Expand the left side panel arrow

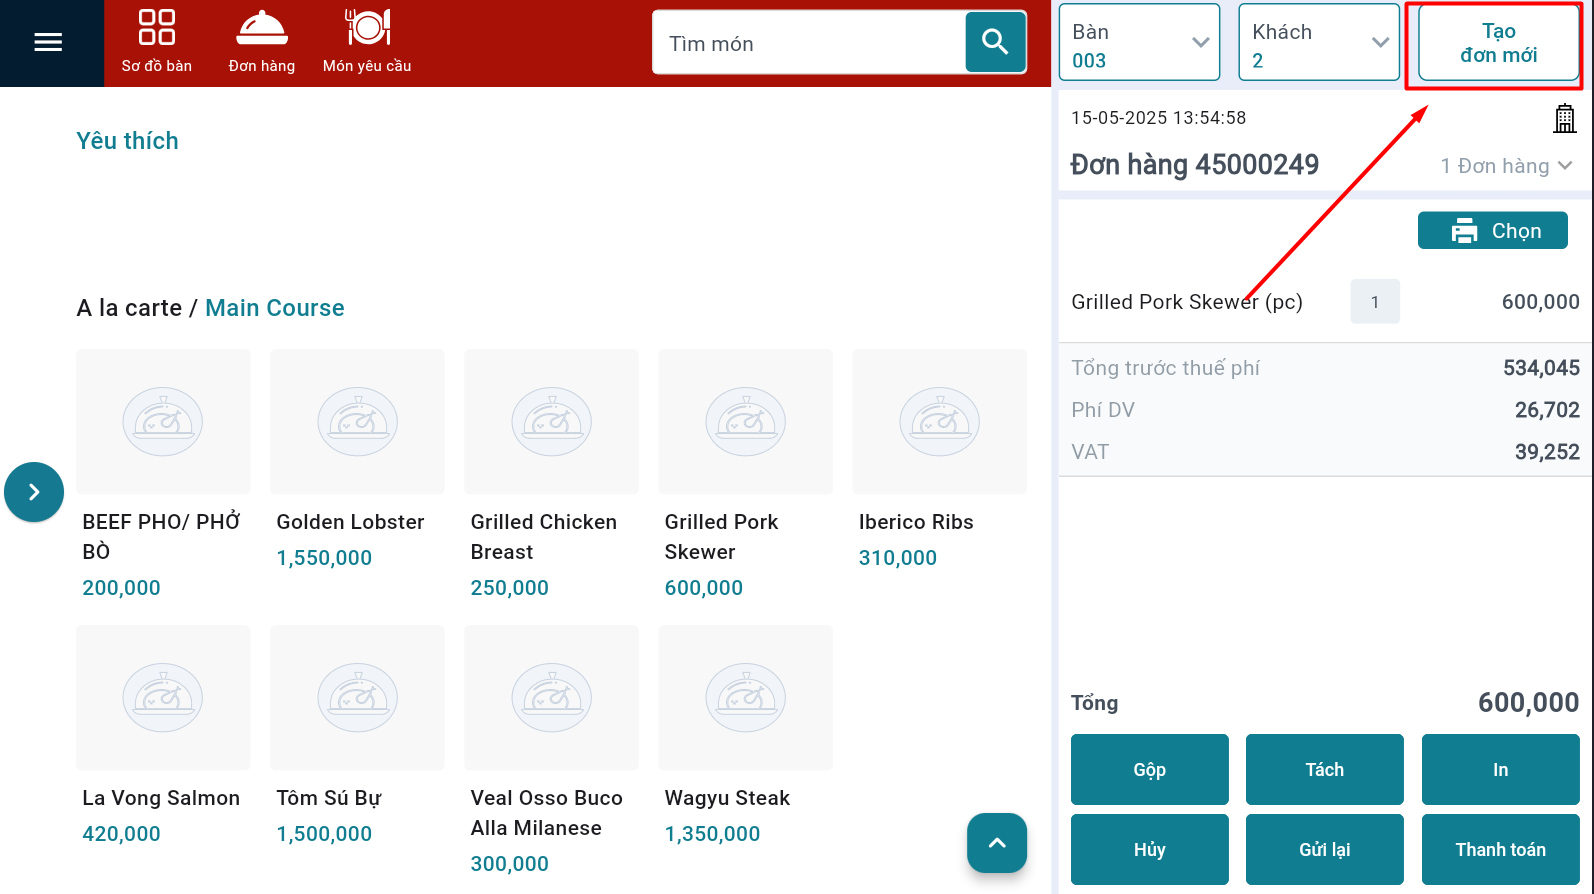[x=34, y=492]
